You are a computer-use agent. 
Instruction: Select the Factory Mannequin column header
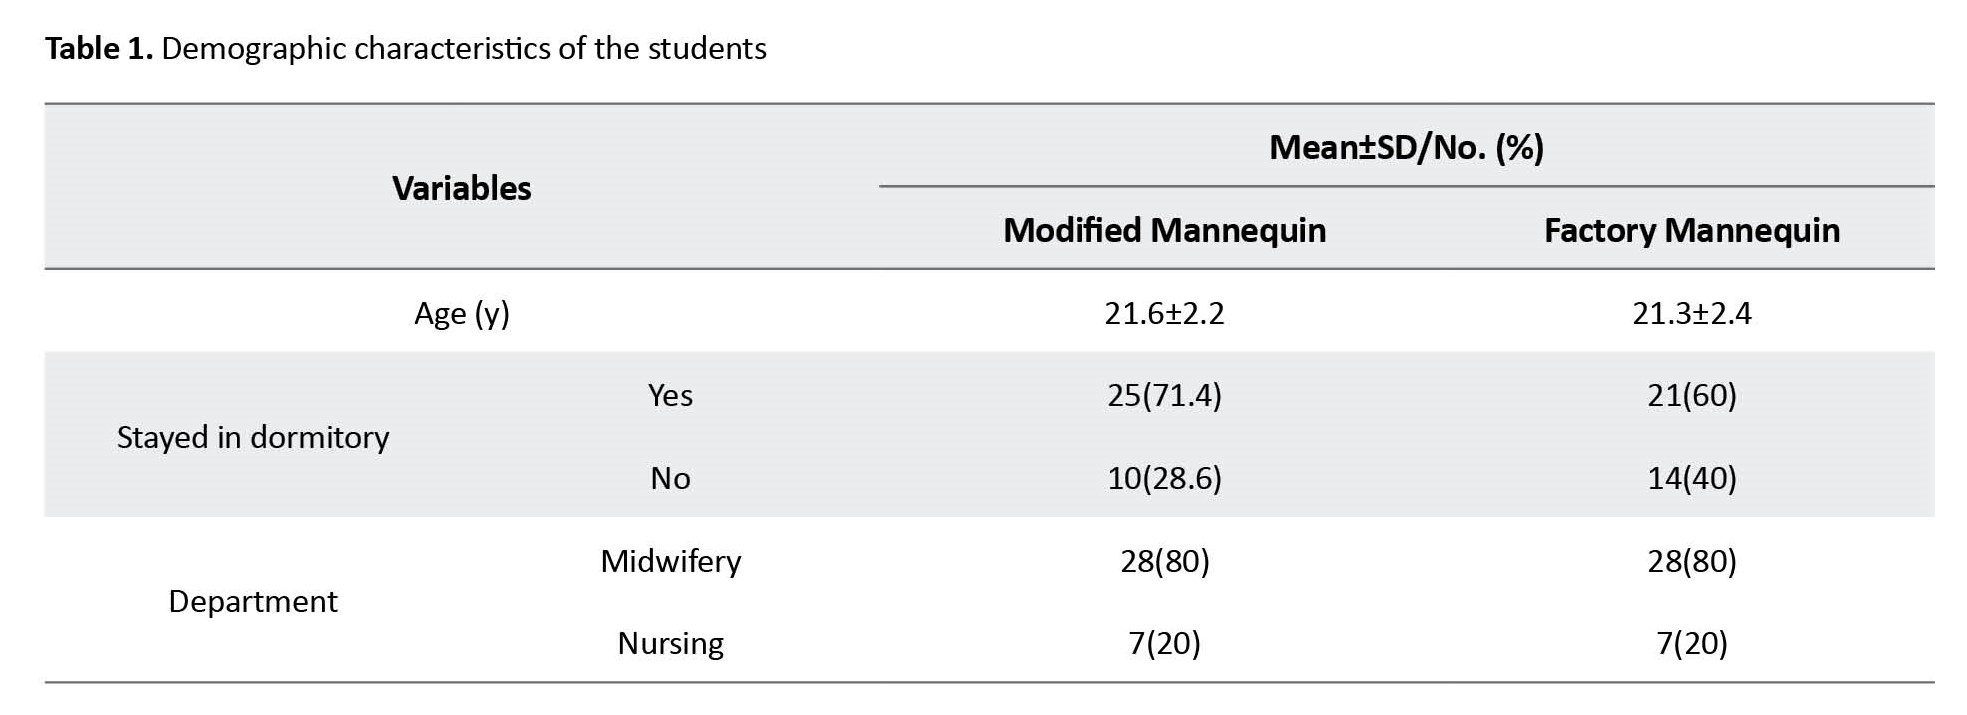[1691, 230]
